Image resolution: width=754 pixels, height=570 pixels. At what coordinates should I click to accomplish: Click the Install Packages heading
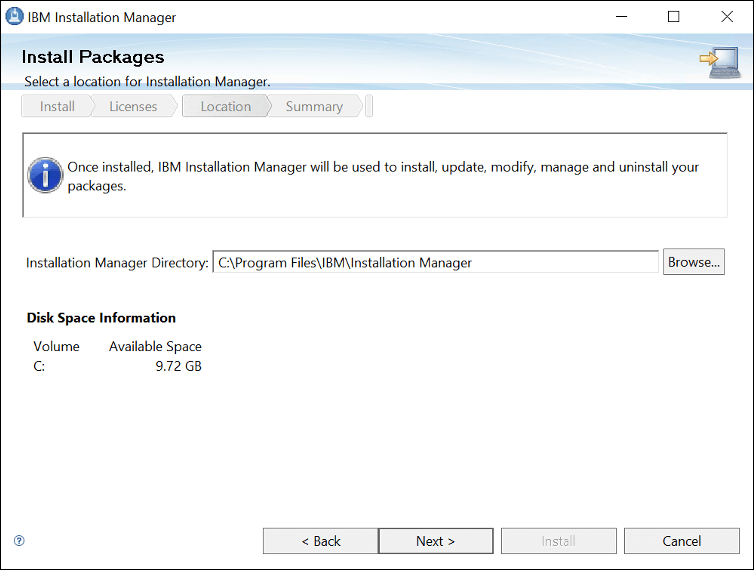click(93, 57)
